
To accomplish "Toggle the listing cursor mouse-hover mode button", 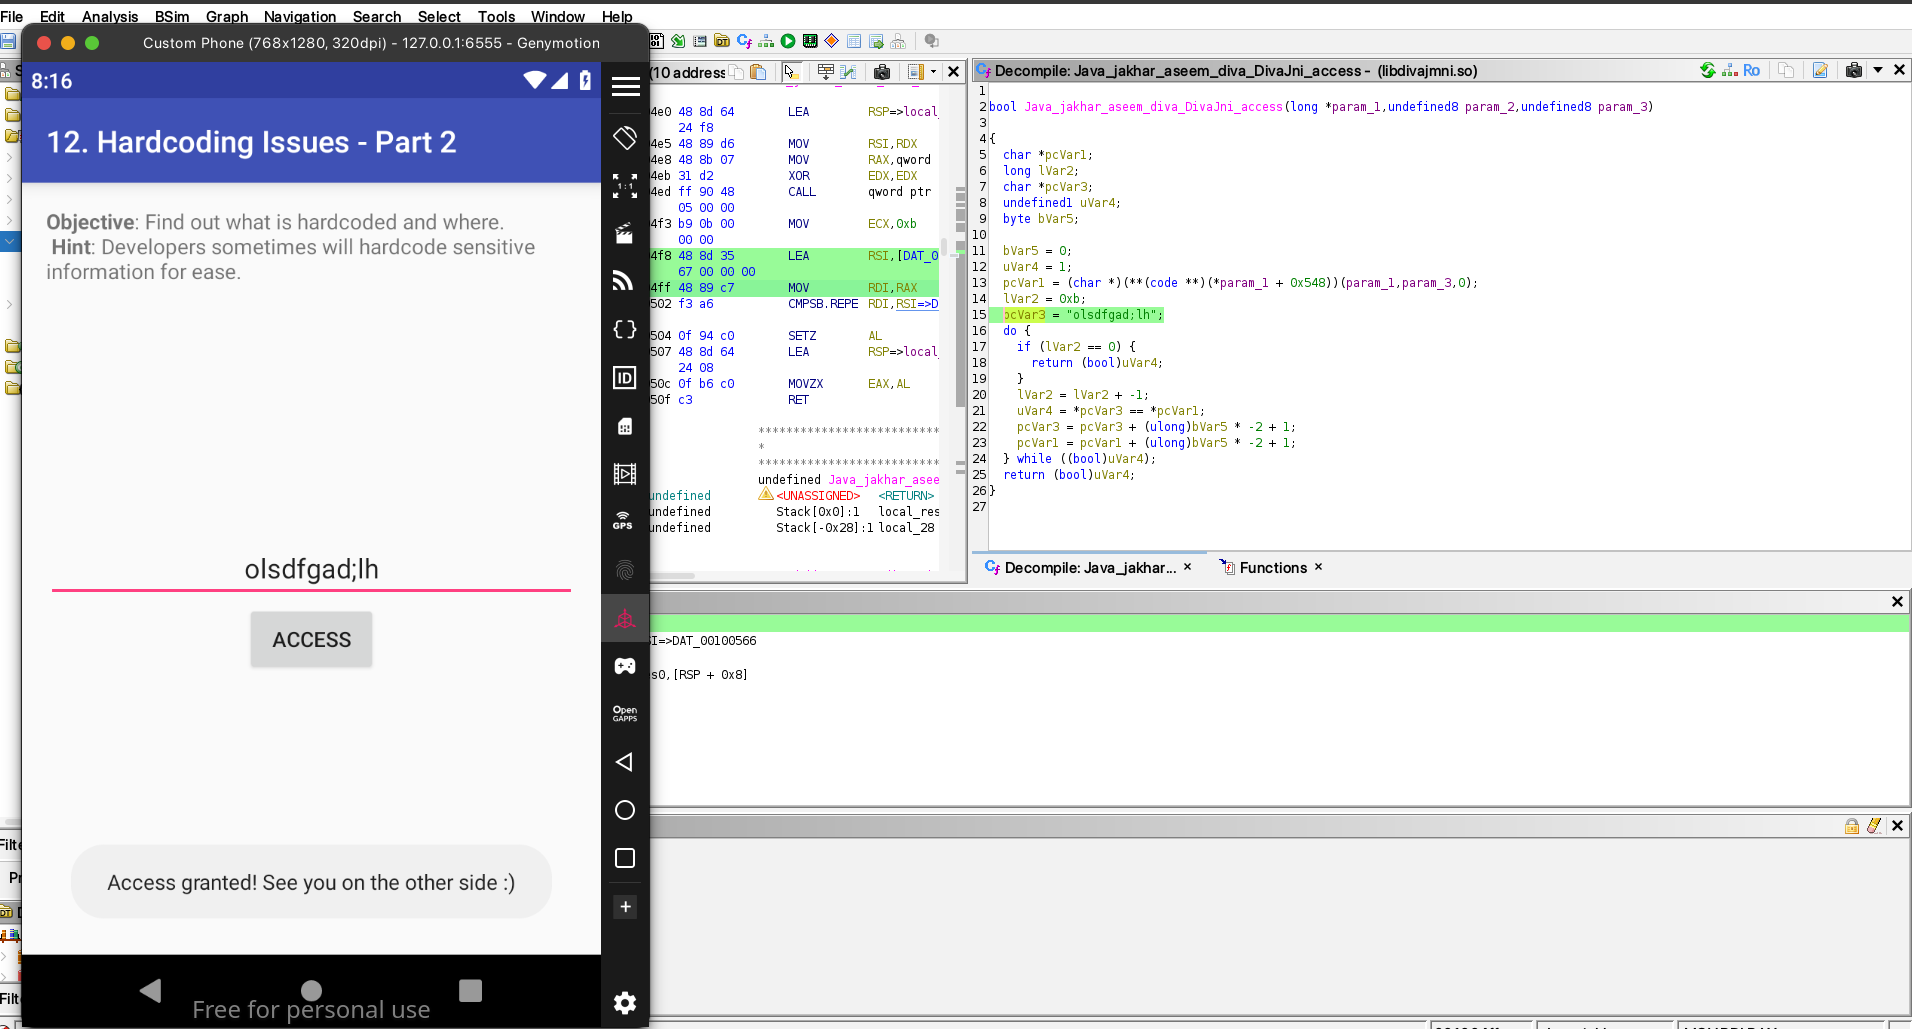I will point(790,72).
